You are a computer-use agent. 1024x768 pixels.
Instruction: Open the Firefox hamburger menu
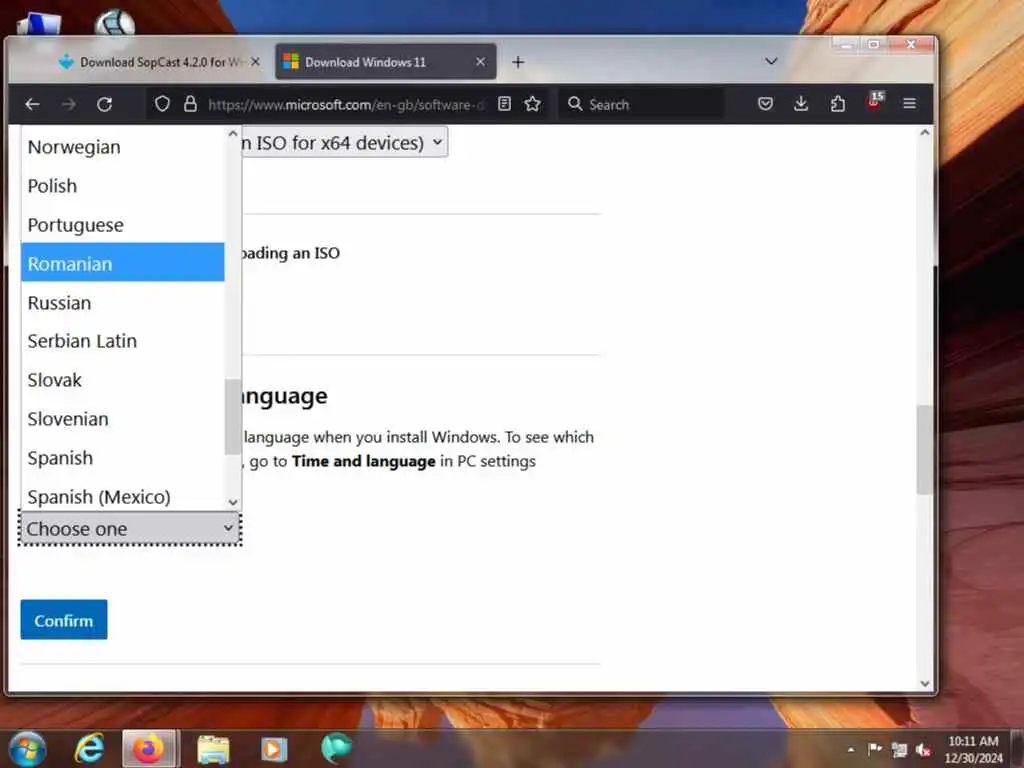click(909, 104)
